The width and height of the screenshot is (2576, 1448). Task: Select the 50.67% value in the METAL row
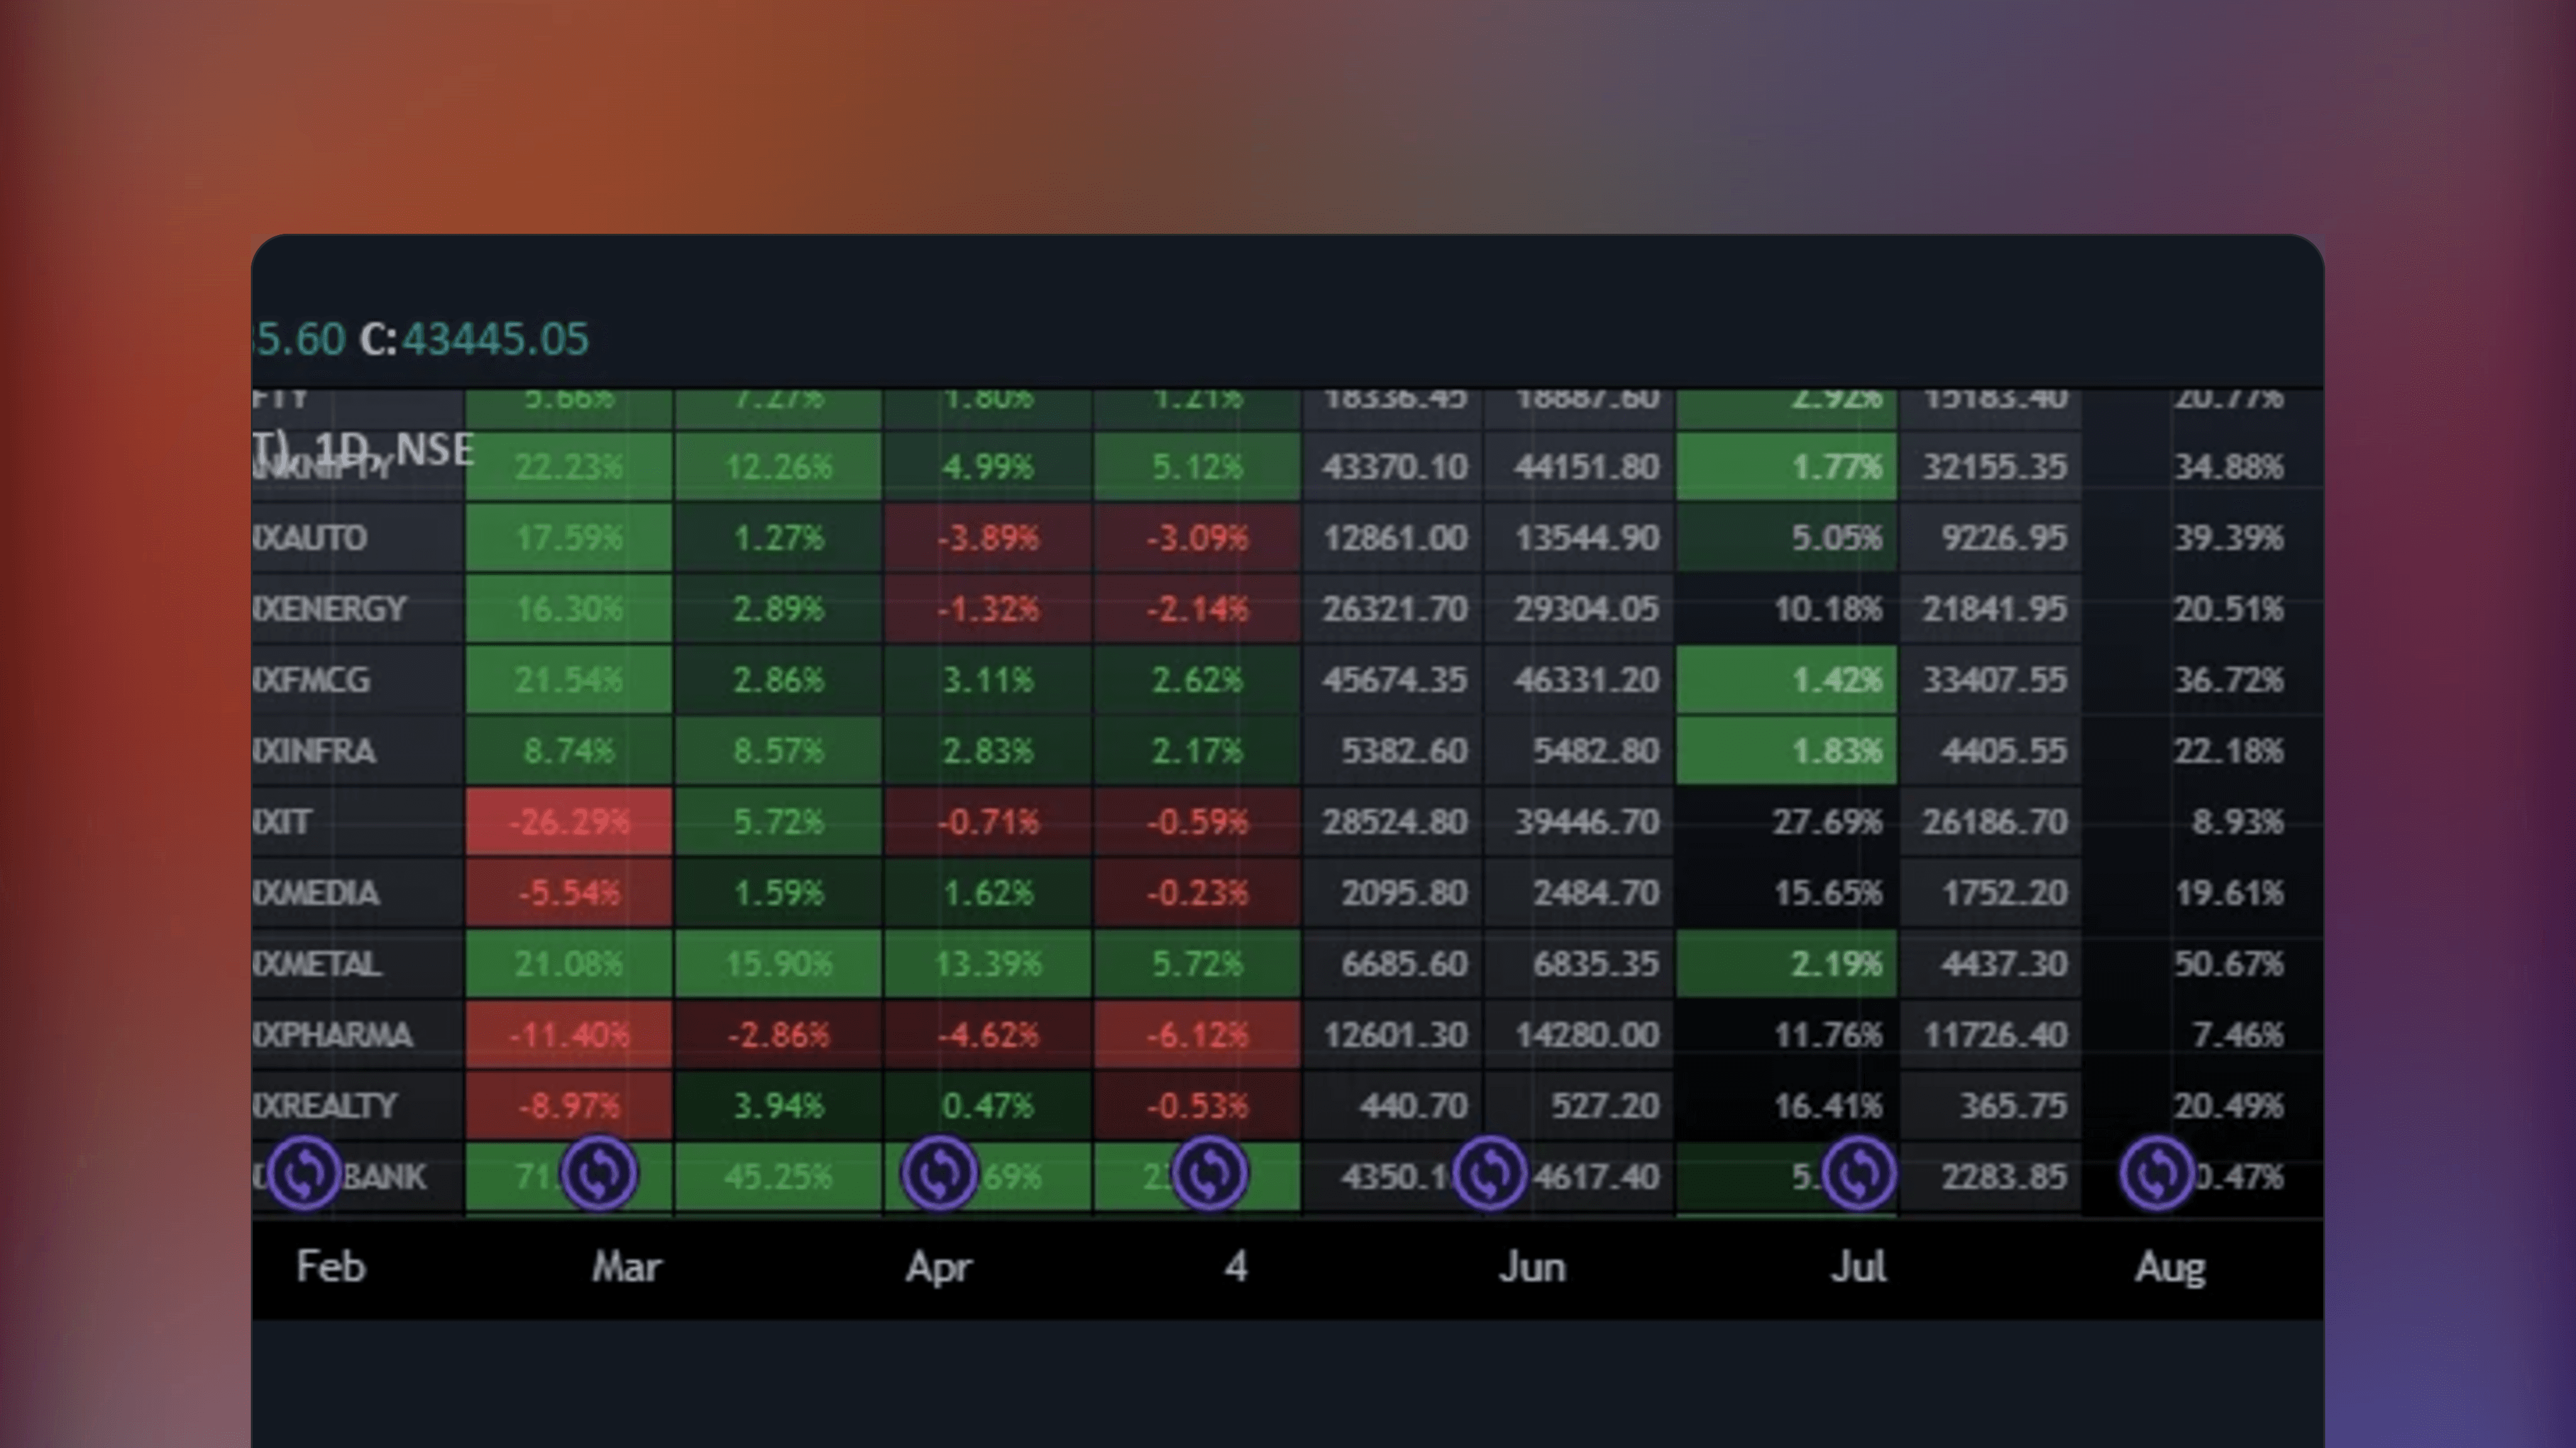pyautogui.click(x=2228, y=964)
